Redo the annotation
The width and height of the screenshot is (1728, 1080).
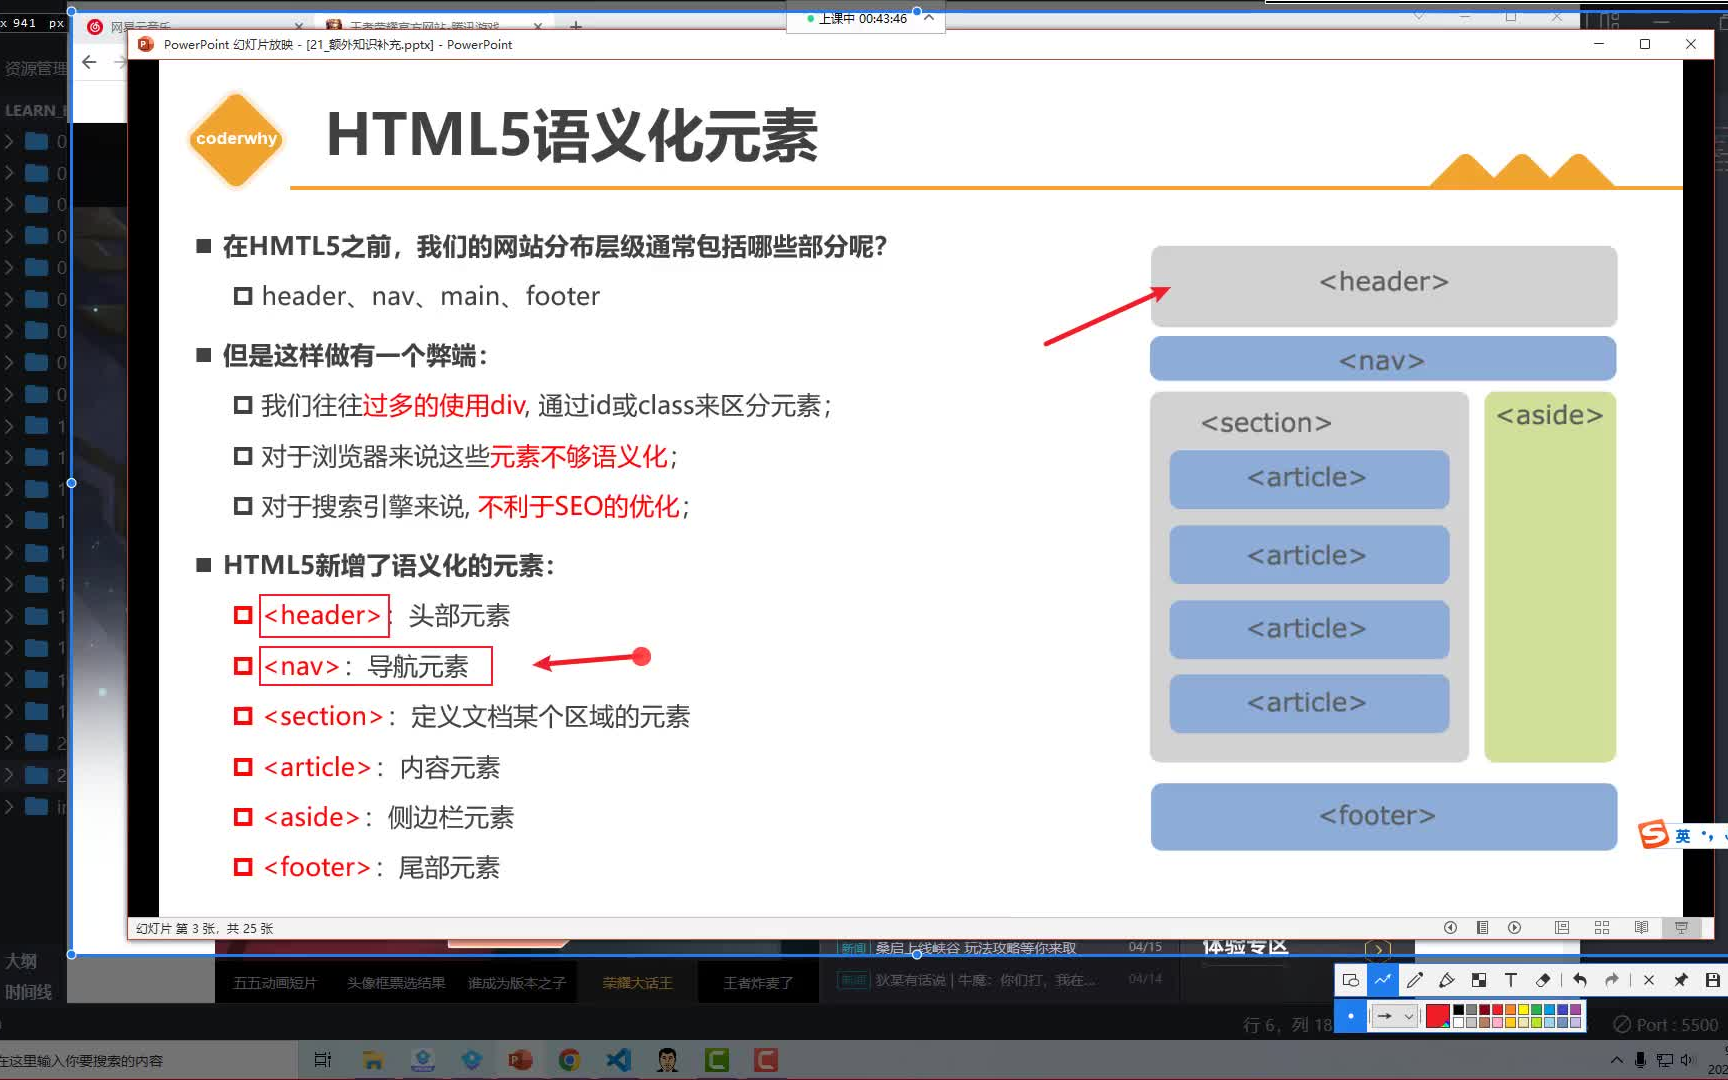[1611, 980]
